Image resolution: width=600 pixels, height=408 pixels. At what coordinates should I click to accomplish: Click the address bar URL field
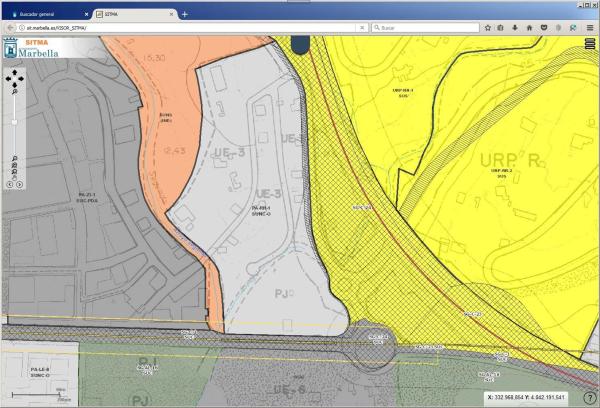pos(189,28)
